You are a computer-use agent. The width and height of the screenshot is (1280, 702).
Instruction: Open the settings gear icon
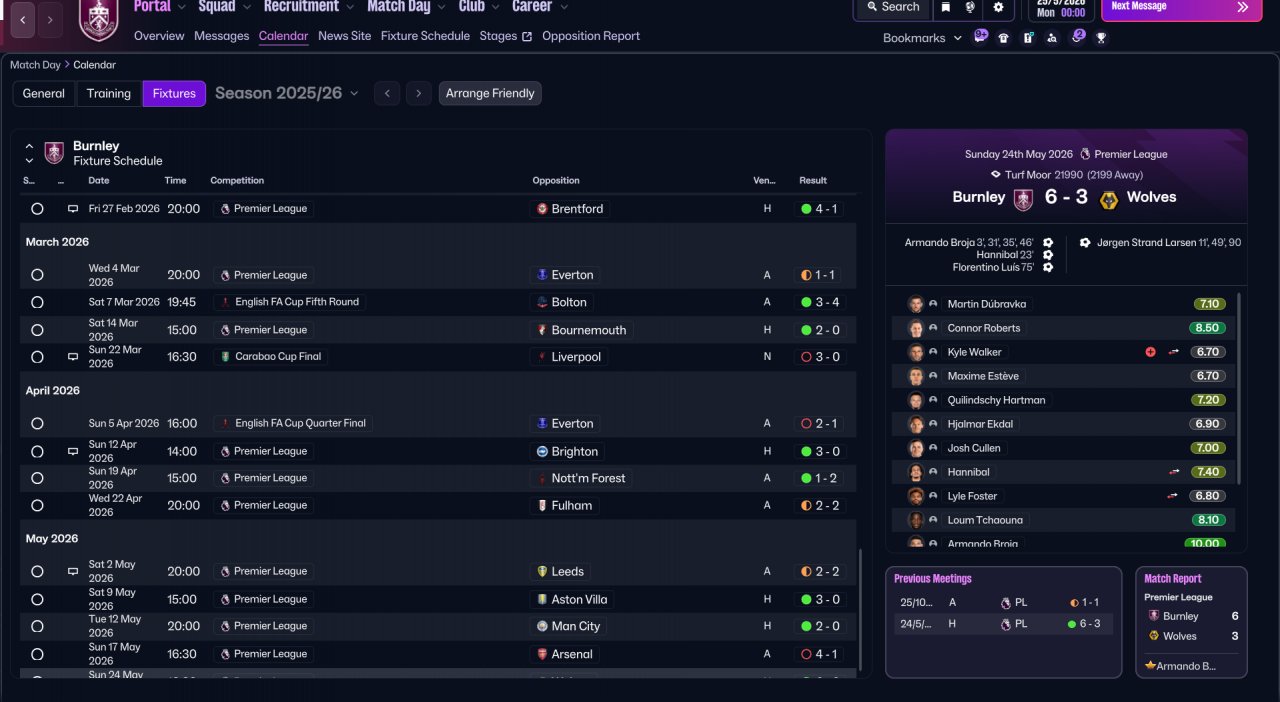pos(998,7)
